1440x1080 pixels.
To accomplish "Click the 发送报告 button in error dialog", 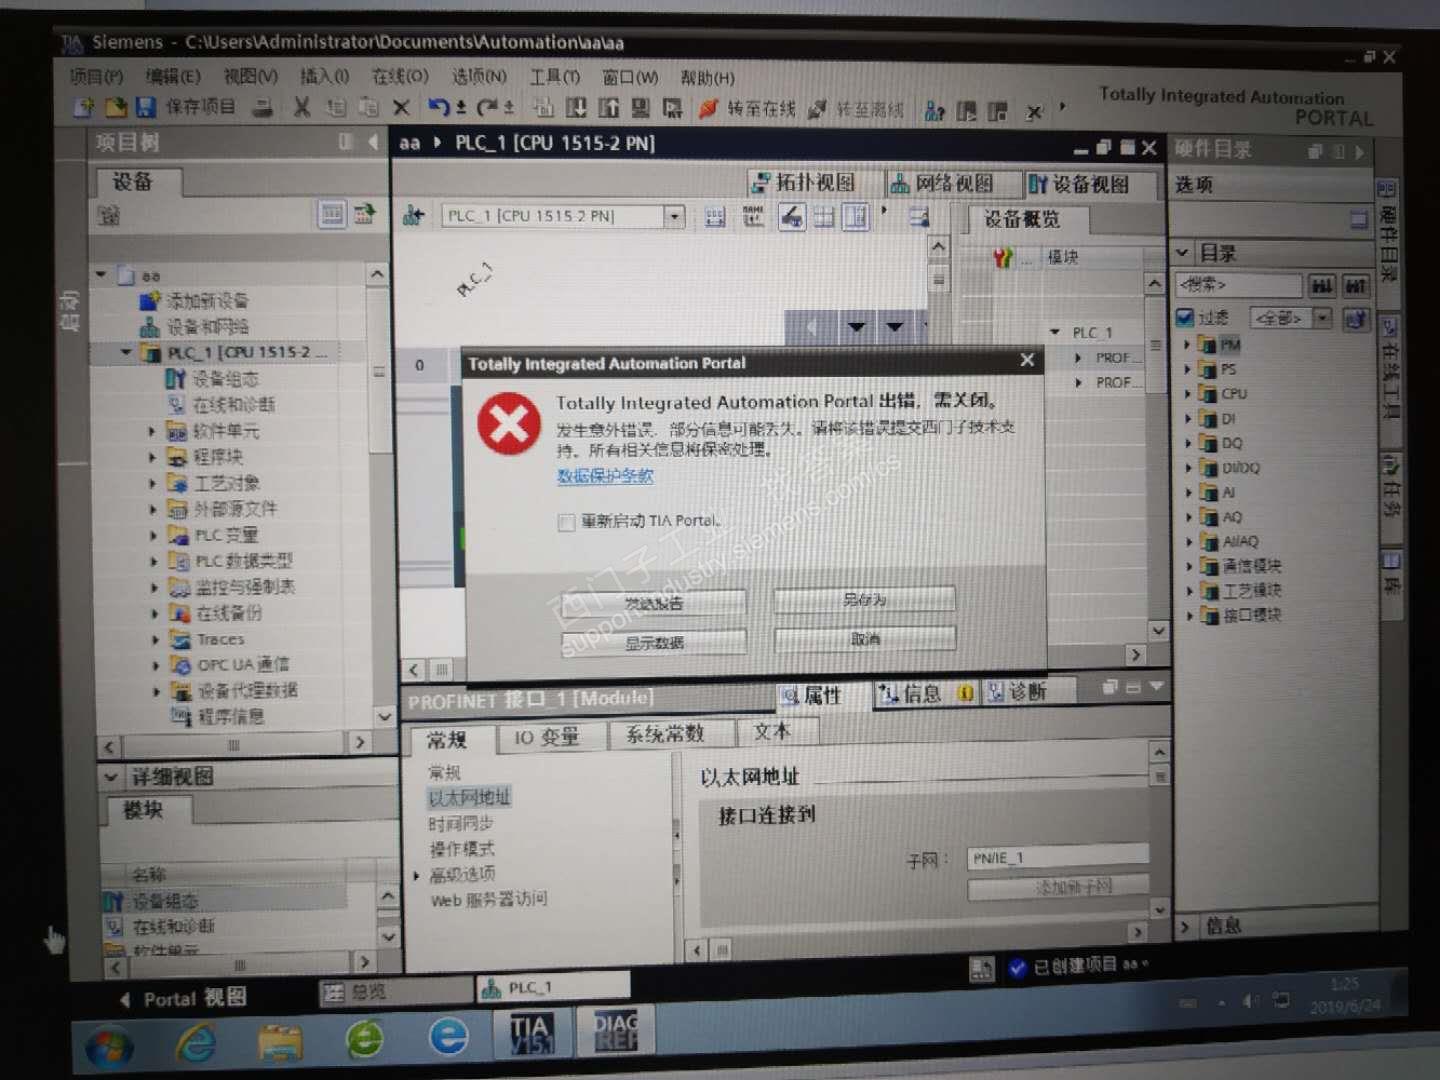I will pos(654,603).
